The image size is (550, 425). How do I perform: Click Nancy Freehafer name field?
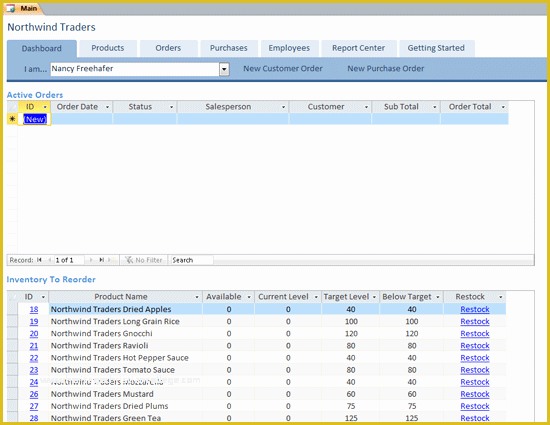(135, 69)
